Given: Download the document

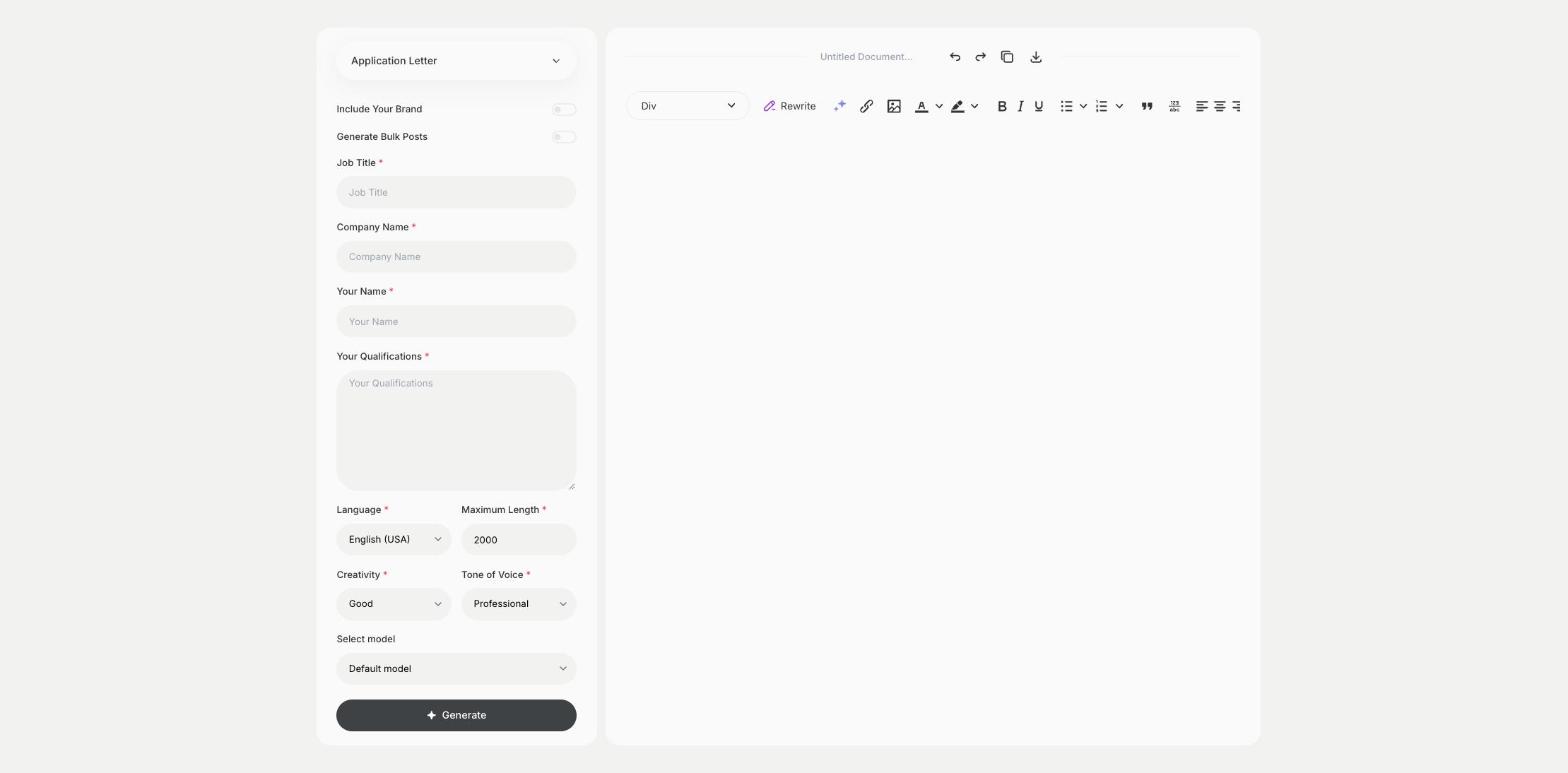Looking at the screenshot, I should [1036, 57].
